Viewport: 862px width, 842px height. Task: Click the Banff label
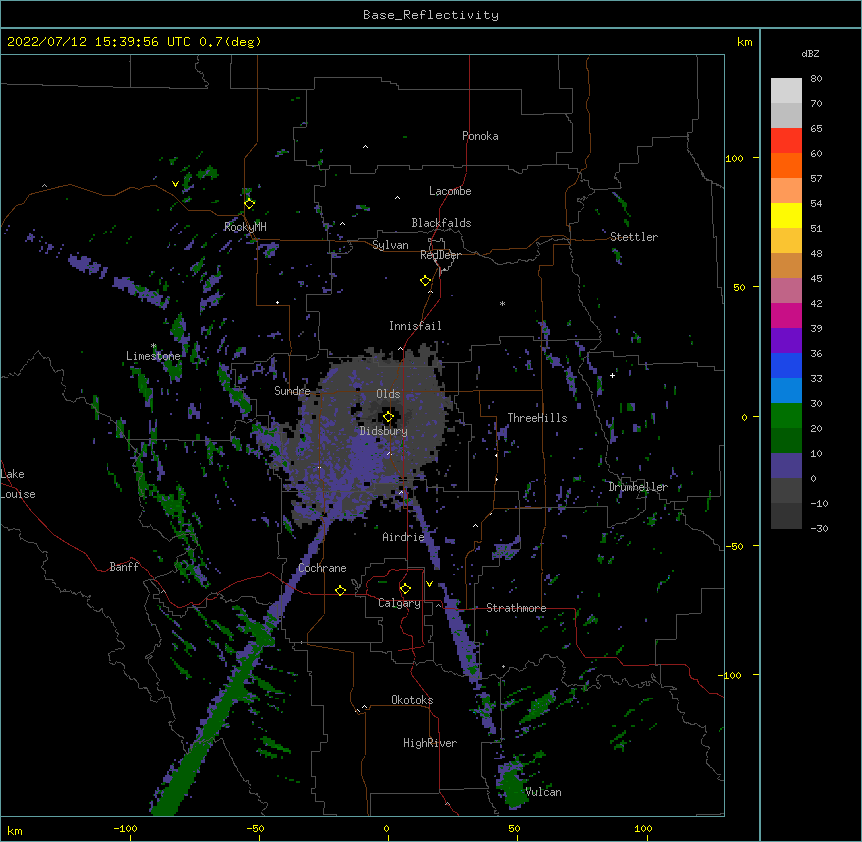click(x=124, y=567)
